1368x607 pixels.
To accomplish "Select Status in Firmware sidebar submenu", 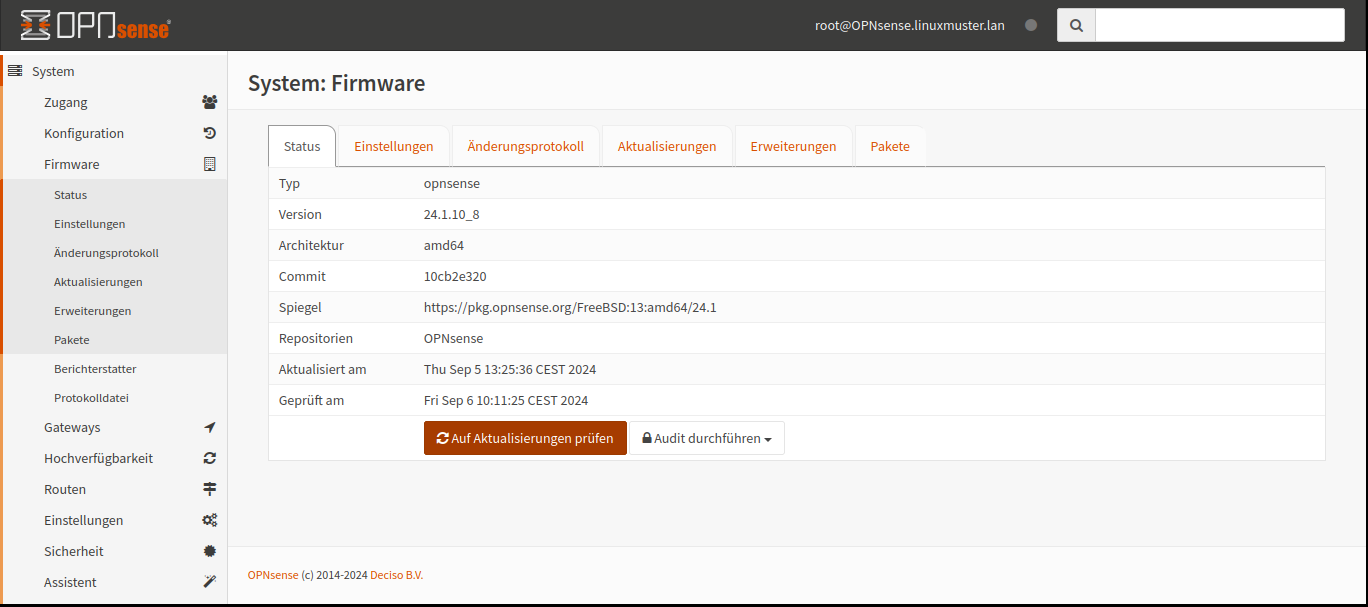I will point(114,195).
